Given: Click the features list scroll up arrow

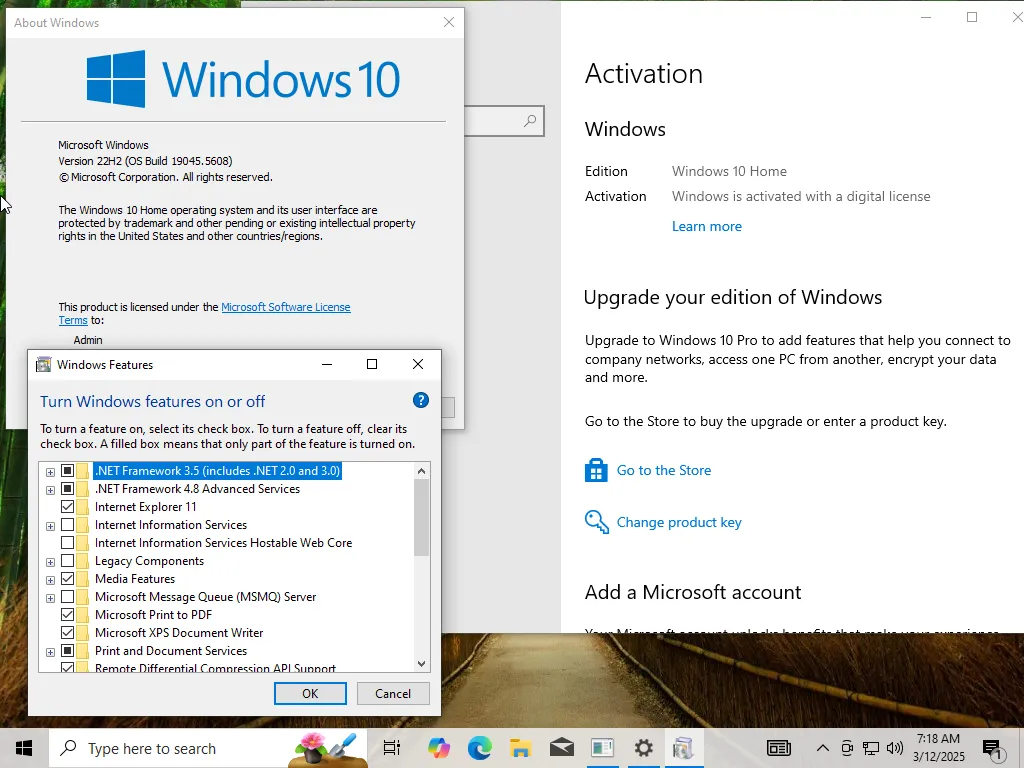Looking at the screenshot, I should 421,471.
